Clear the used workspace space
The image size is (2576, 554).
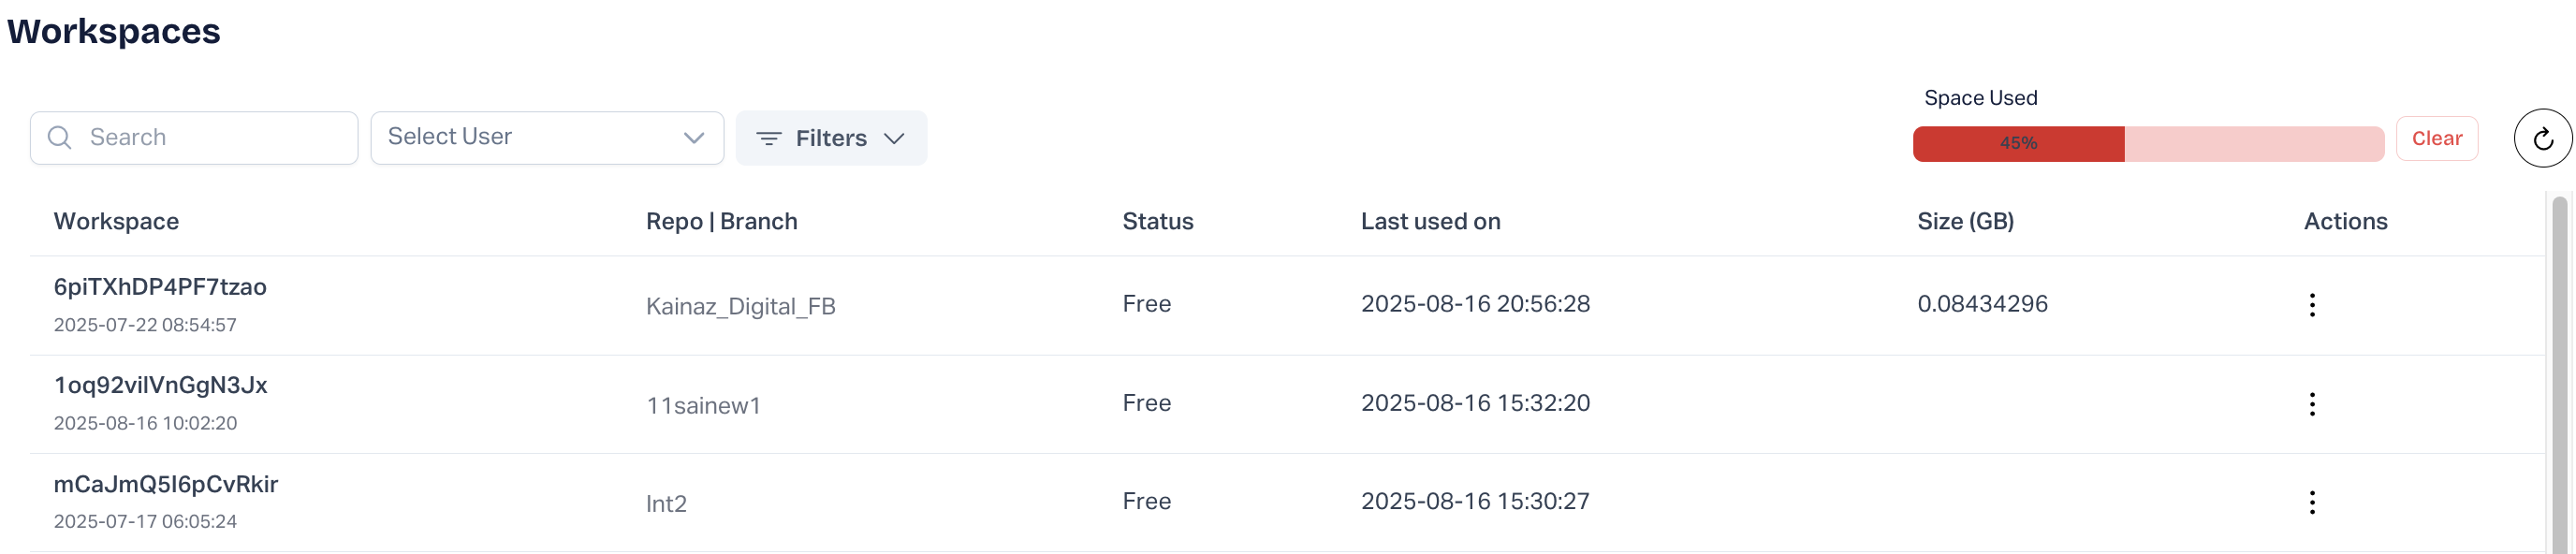[x=2436, y=139]
